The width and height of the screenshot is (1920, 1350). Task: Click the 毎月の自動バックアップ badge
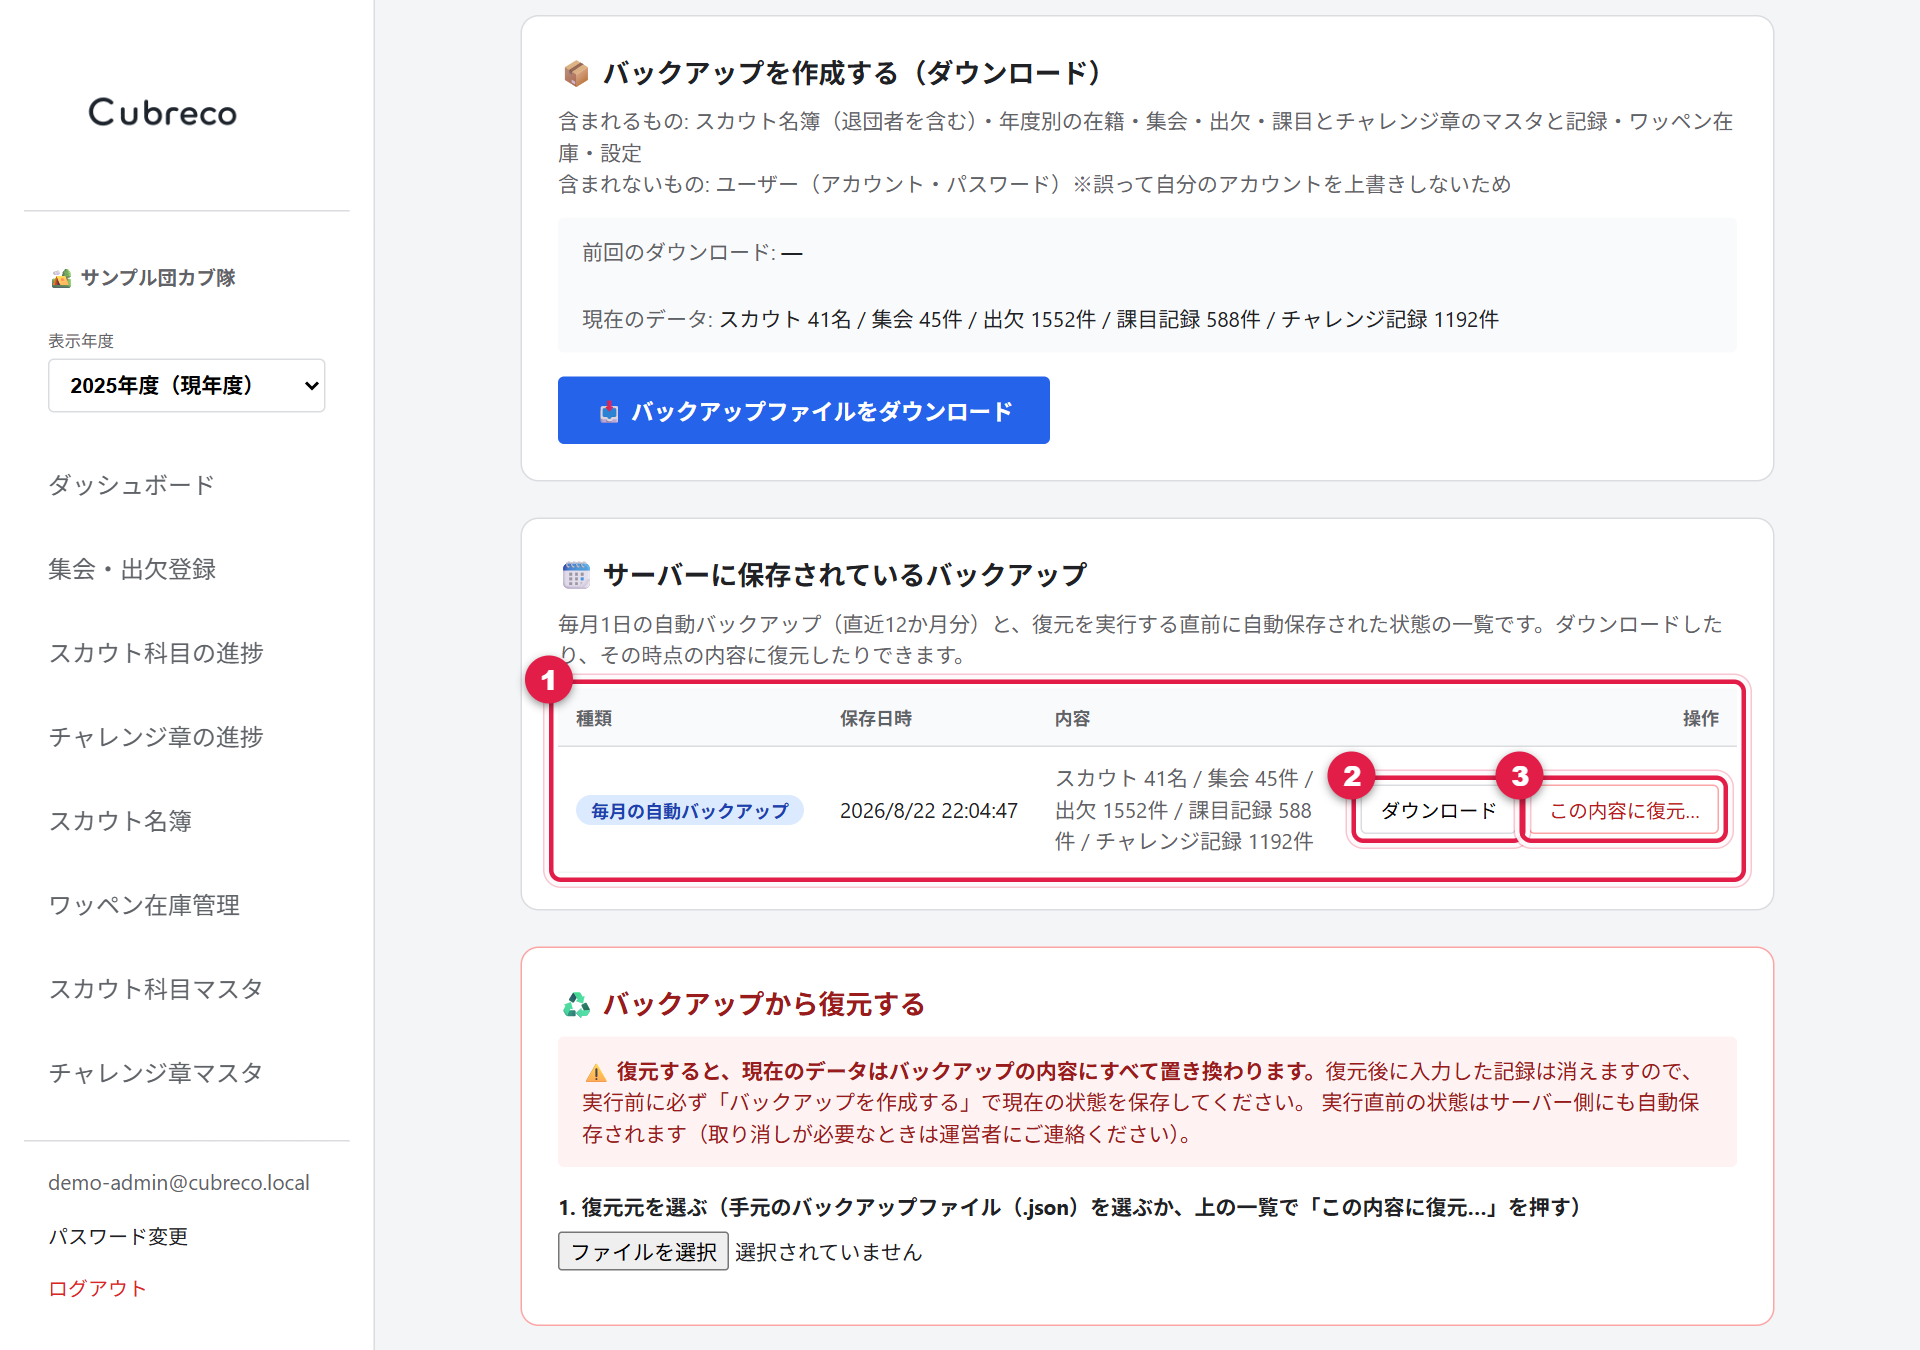click(x=690, y=810)
